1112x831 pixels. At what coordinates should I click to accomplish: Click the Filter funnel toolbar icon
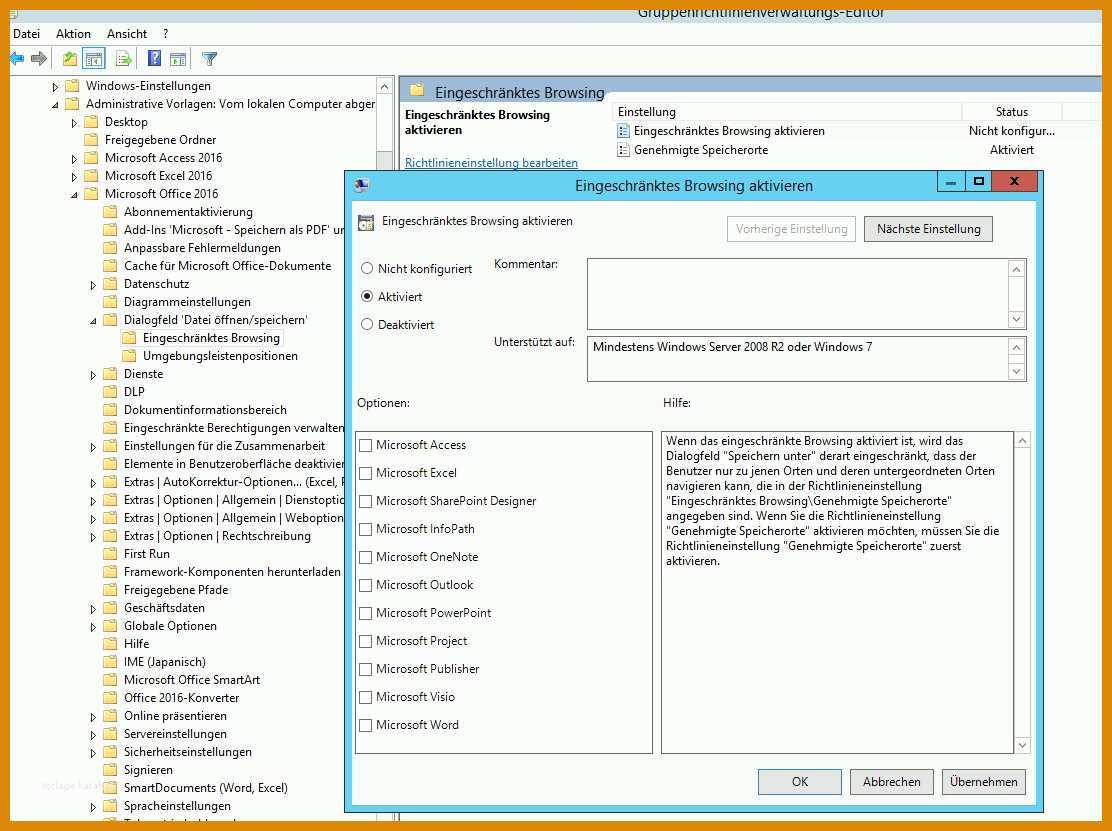click(209, 59)
